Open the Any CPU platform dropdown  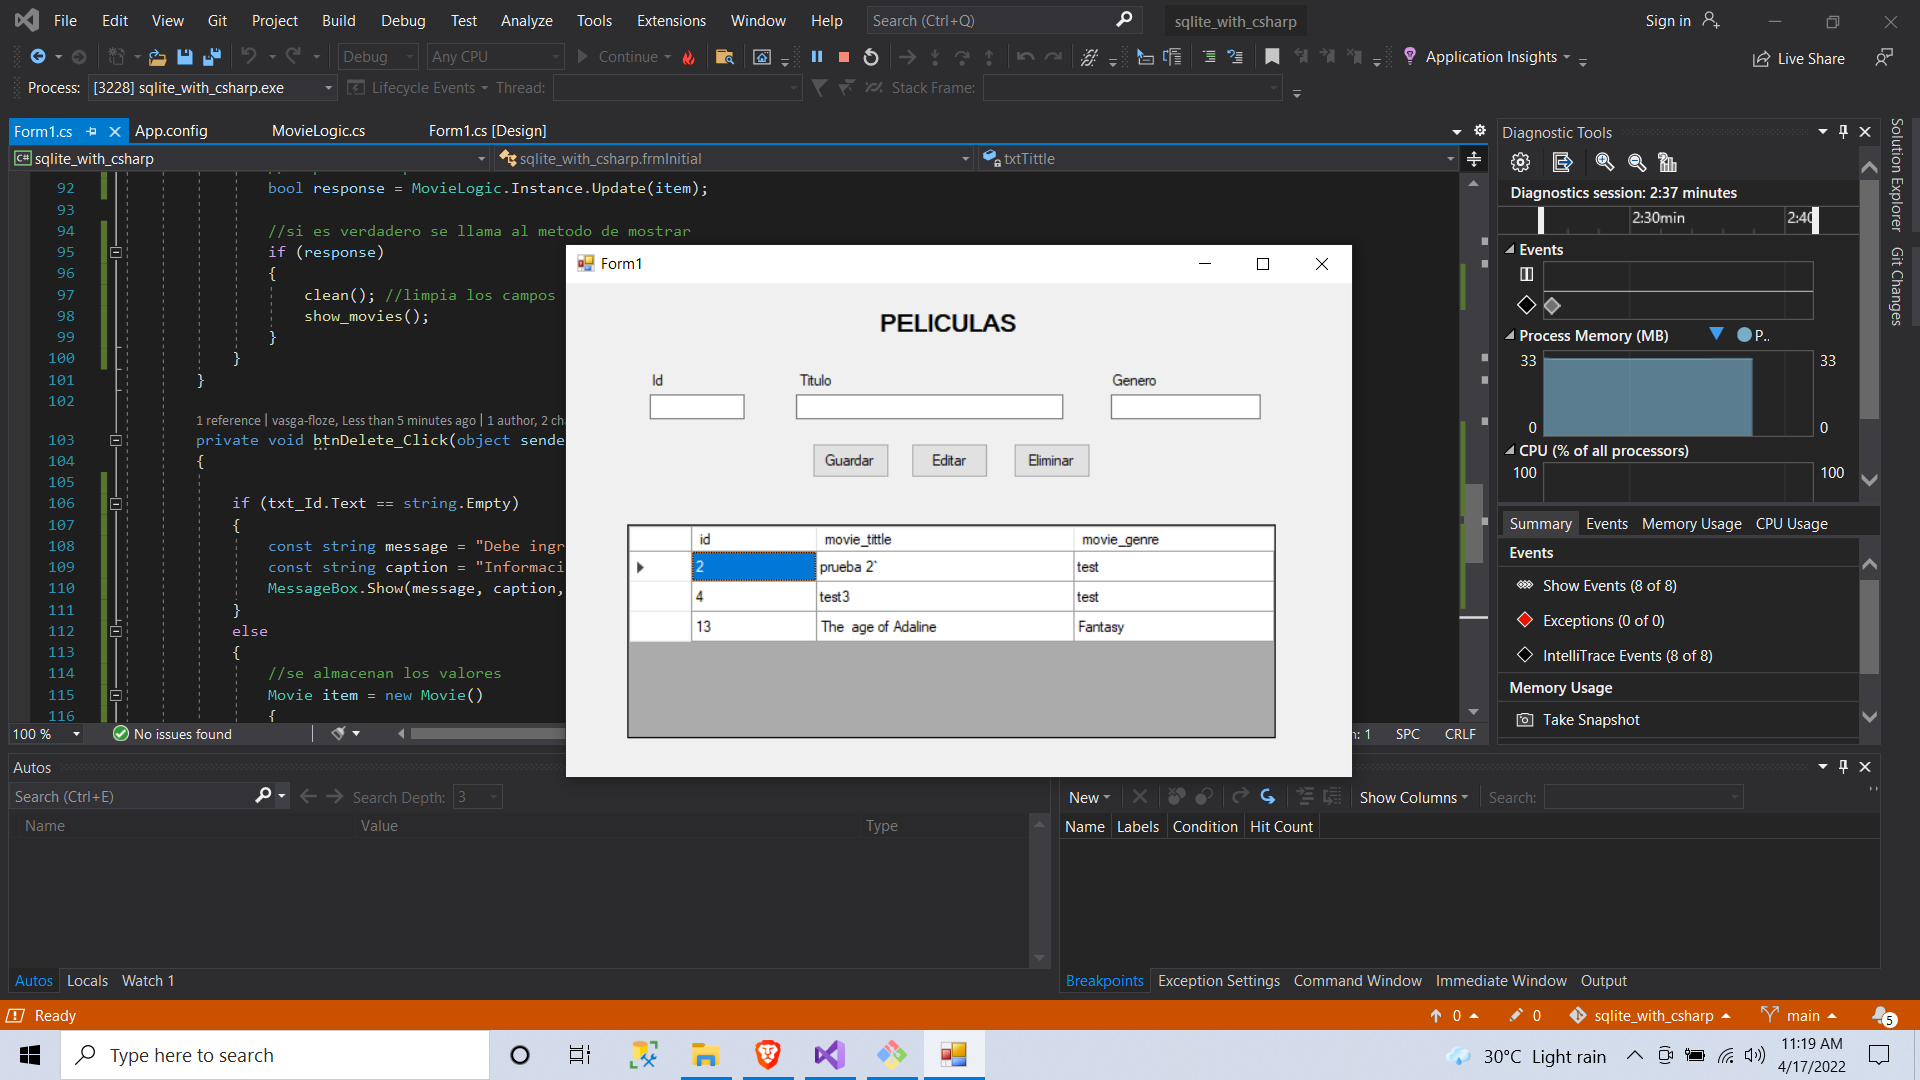[x=495, y=57]
